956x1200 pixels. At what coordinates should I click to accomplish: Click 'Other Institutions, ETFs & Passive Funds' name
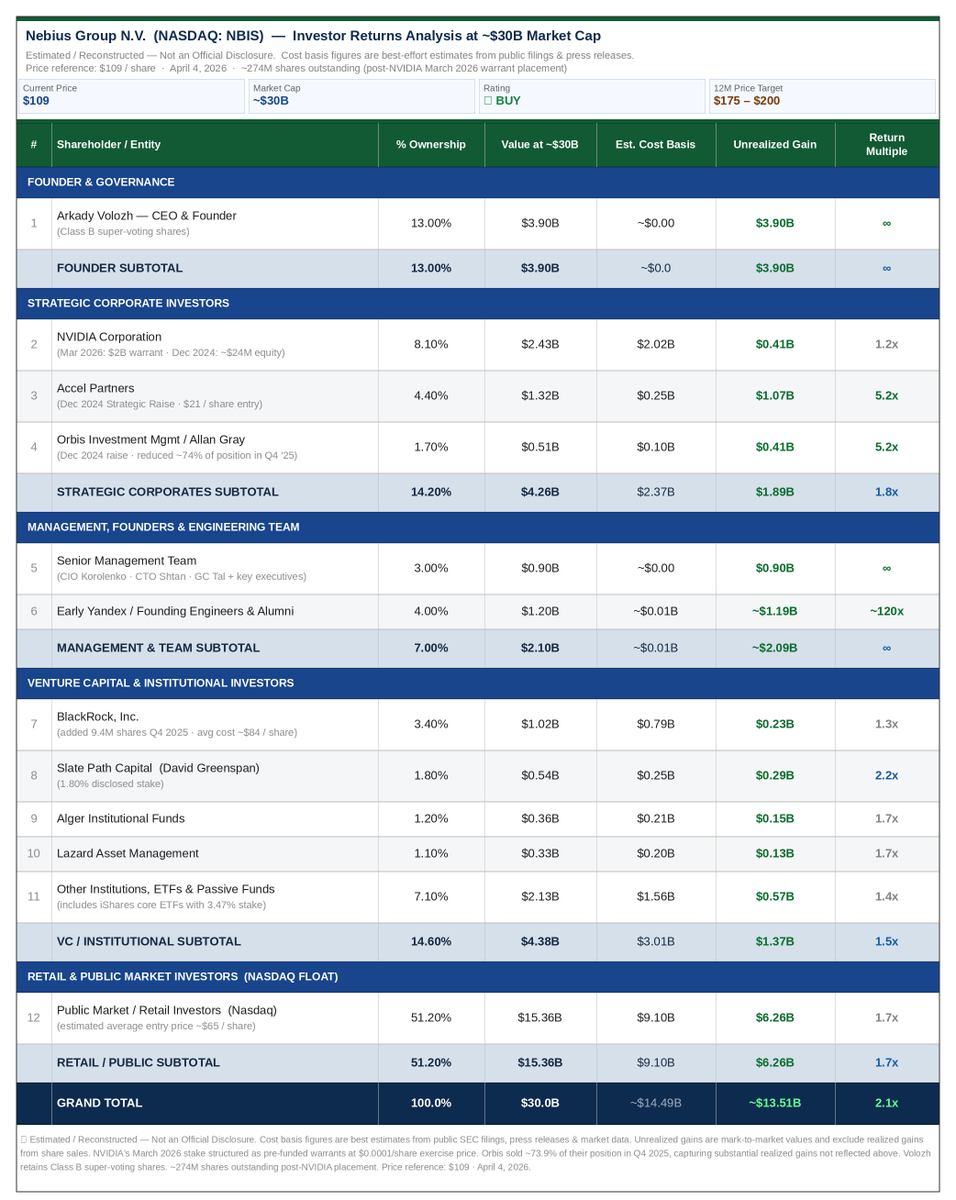[166, 888]
